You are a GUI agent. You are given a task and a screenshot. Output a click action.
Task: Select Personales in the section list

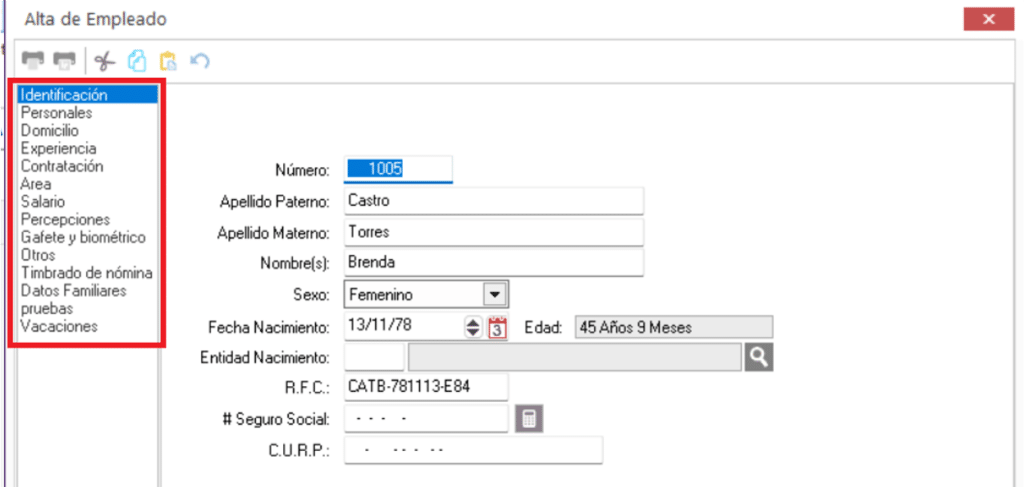56,113
